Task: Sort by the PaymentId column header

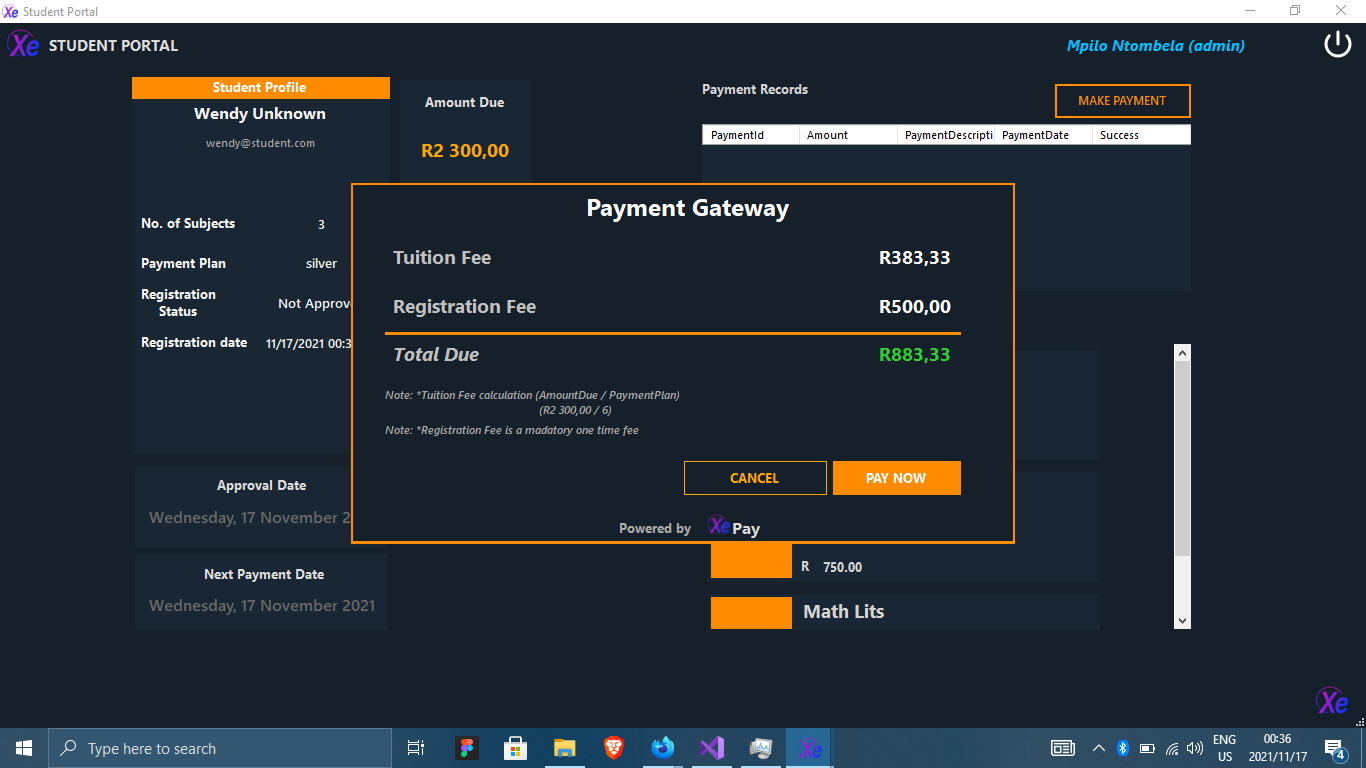Action: click(x=751, y=135)
